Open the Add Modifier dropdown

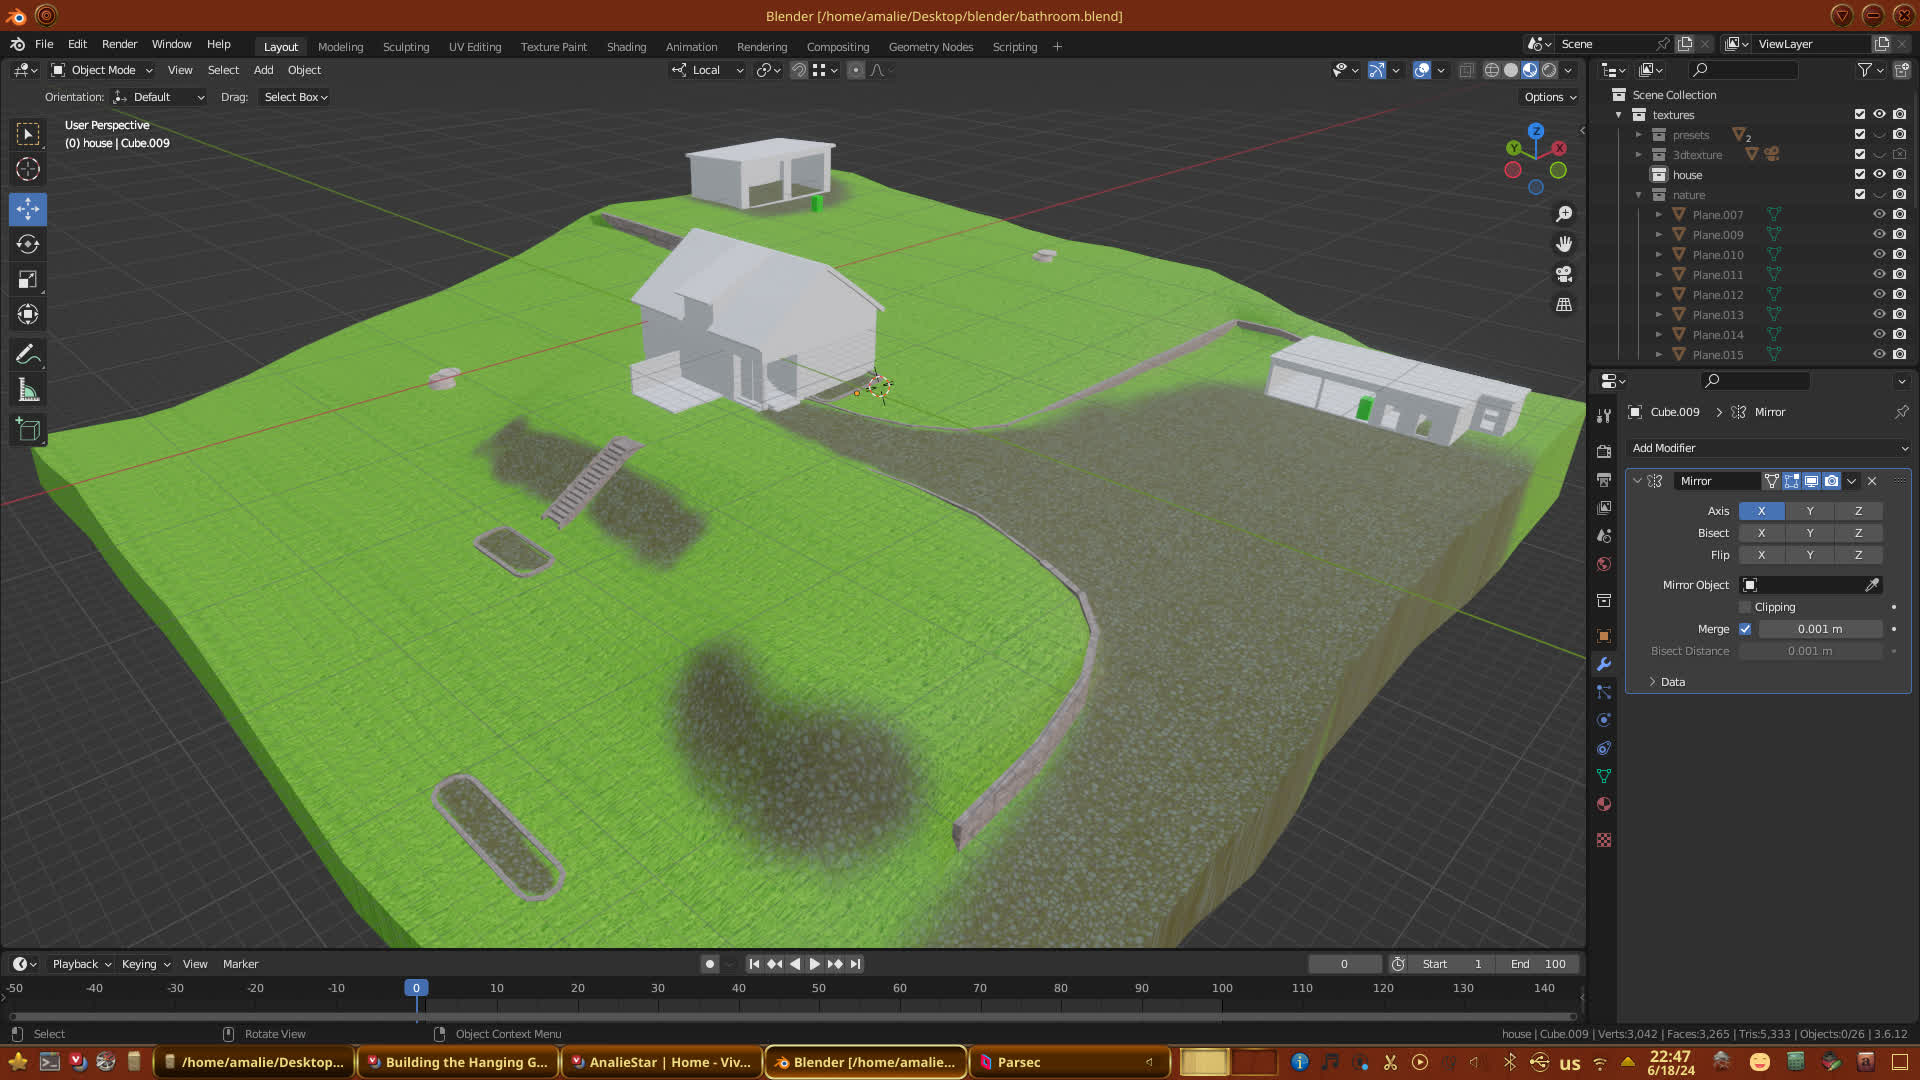(x=1768, y=448)
